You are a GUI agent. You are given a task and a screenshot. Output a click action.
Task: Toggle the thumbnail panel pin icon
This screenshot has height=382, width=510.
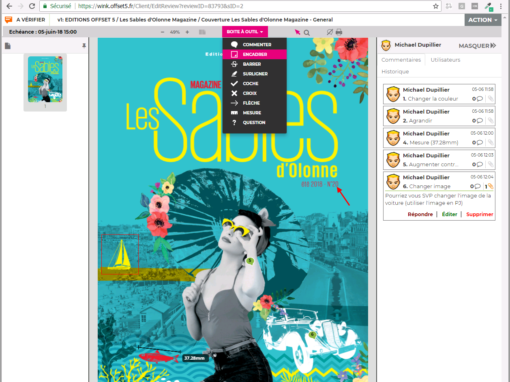coord(84,45)
